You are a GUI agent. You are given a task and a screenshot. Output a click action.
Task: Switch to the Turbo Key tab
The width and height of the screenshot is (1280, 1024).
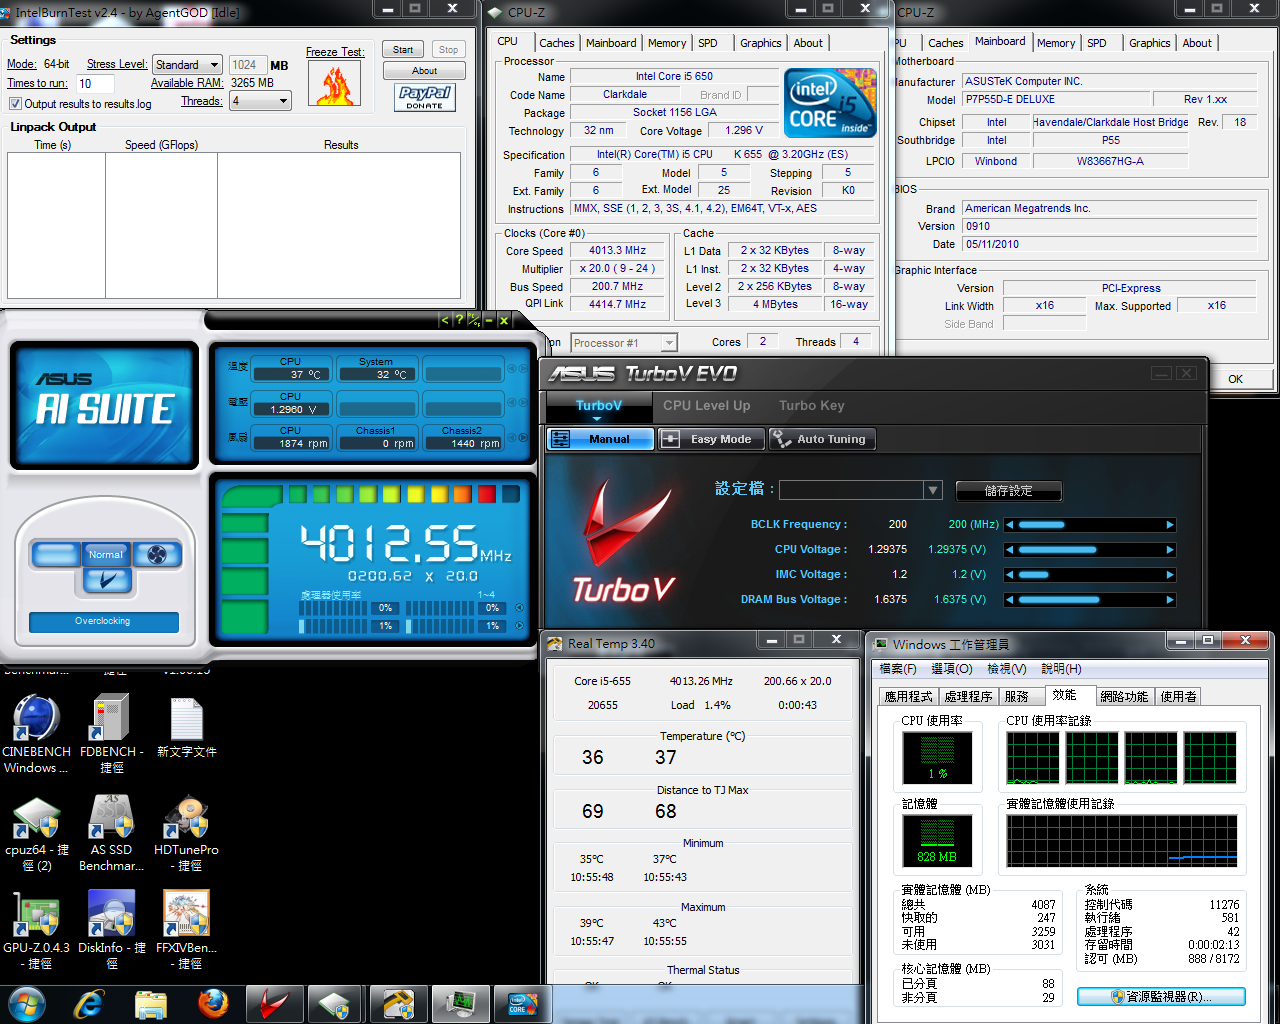coord(812,405)
